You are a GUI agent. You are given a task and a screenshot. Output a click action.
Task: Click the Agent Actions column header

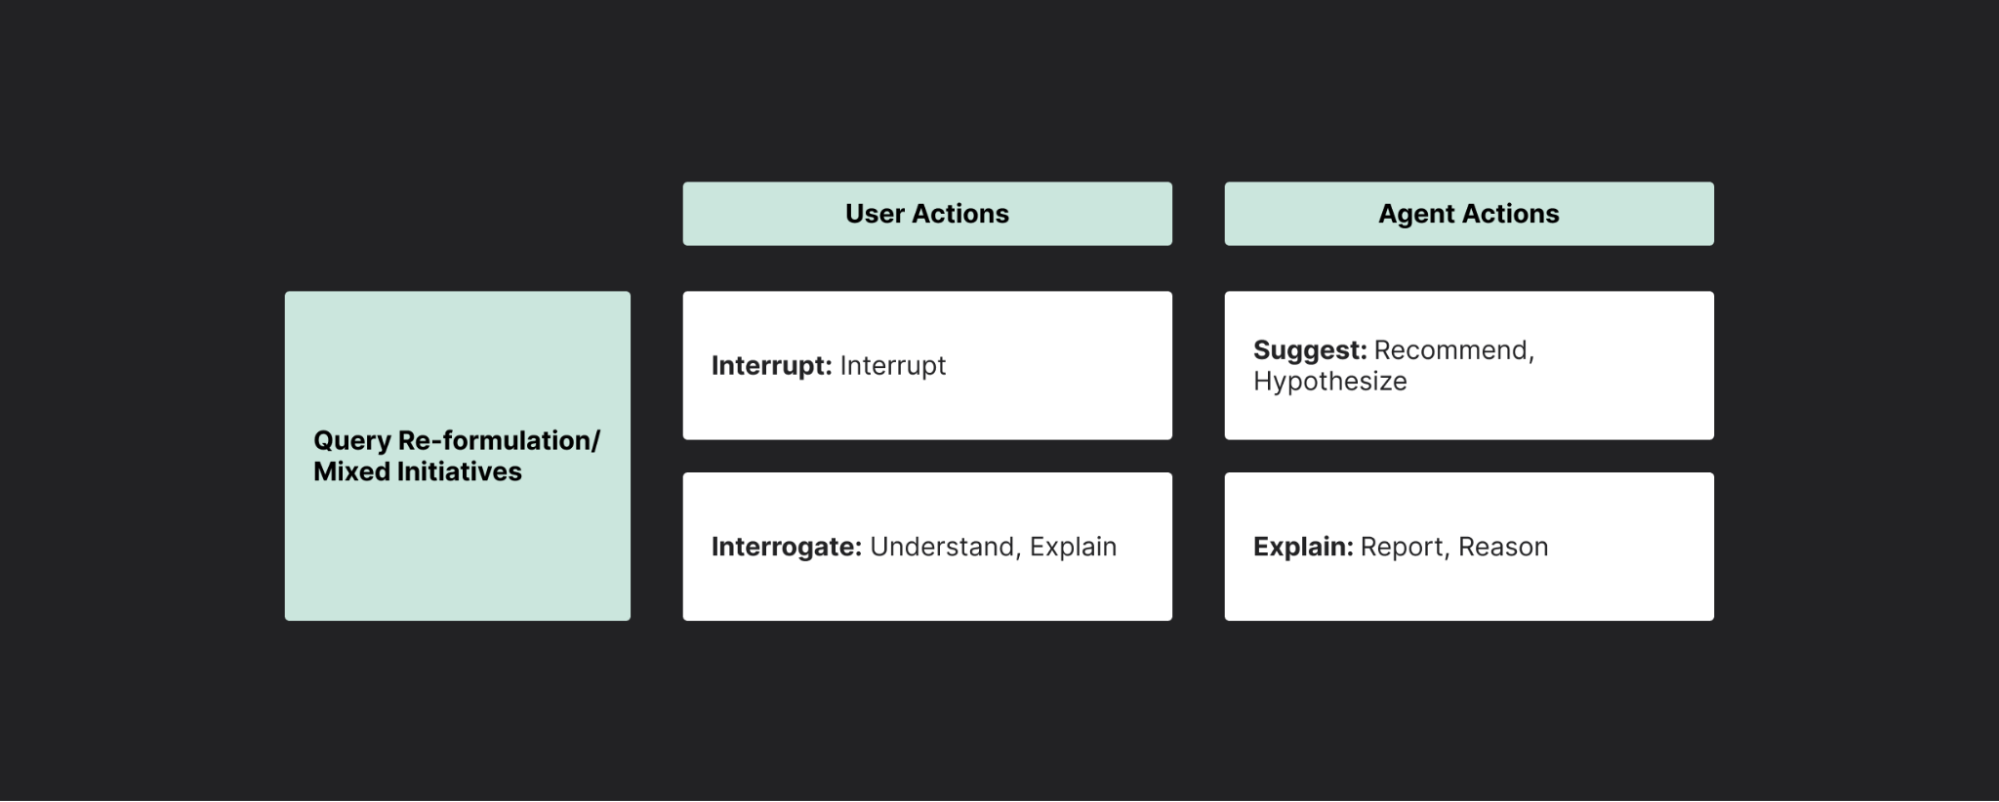tap(1468, 214)
